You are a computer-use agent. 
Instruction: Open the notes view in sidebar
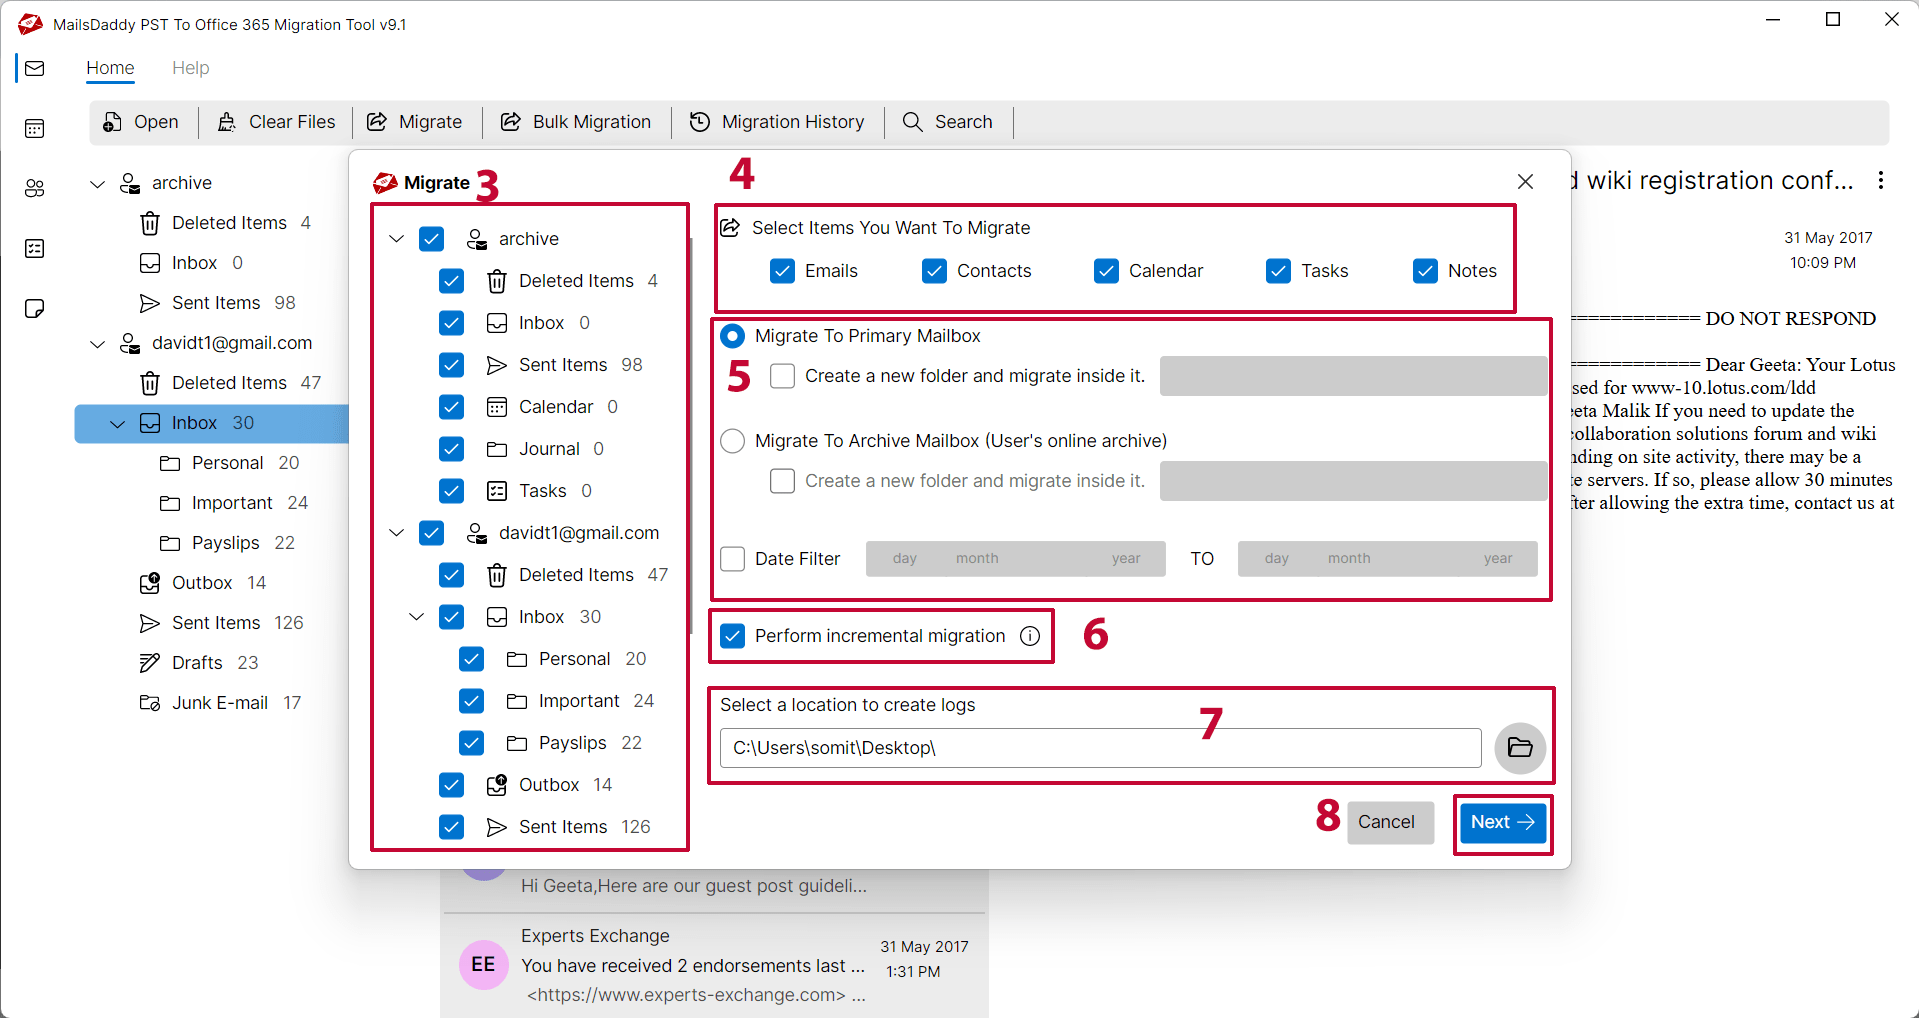pyautogui.click(x=35, y=308)
